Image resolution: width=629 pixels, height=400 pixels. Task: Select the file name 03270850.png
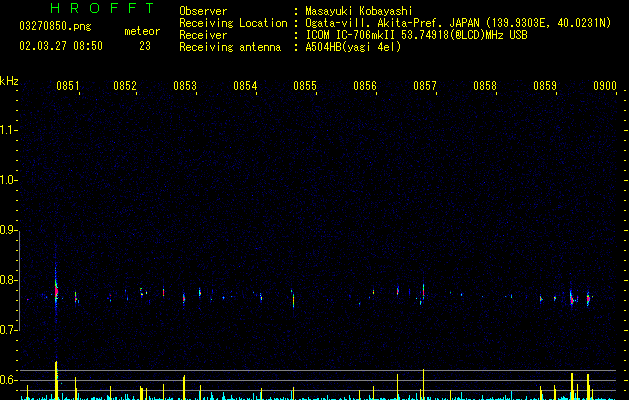point(55,26)
